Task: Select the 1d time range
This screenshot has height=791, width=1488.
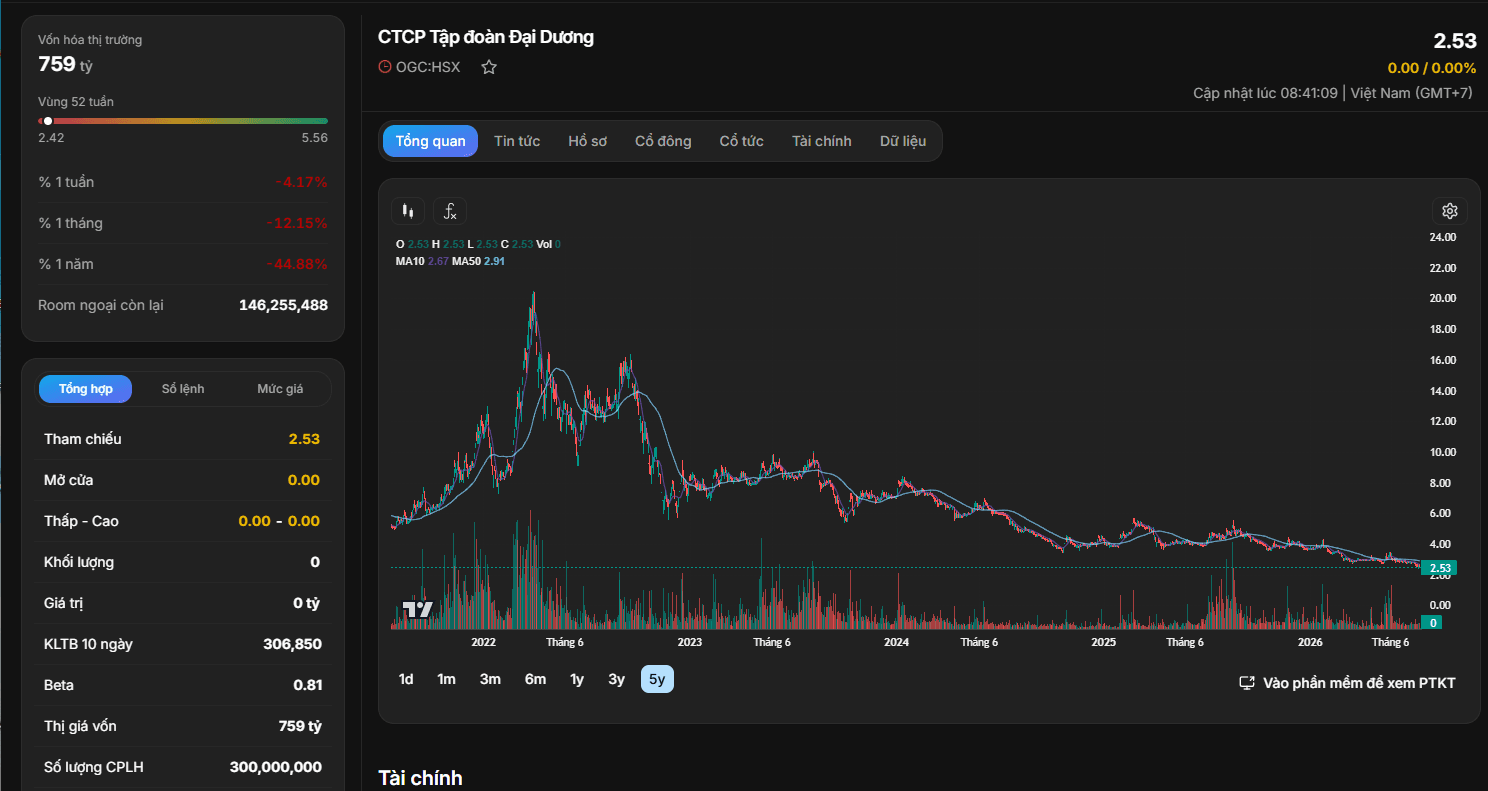Action: tap(406, 679)
